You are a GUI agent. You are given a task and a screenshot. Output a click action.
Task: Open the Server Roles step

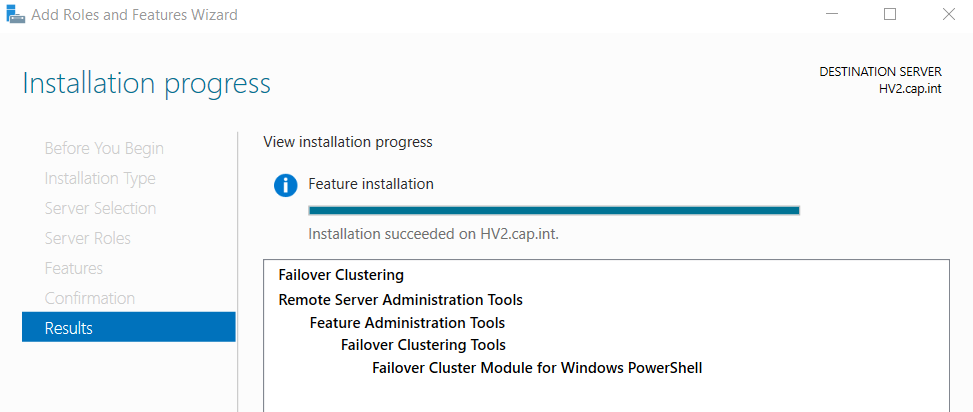(x=87, y=238)
